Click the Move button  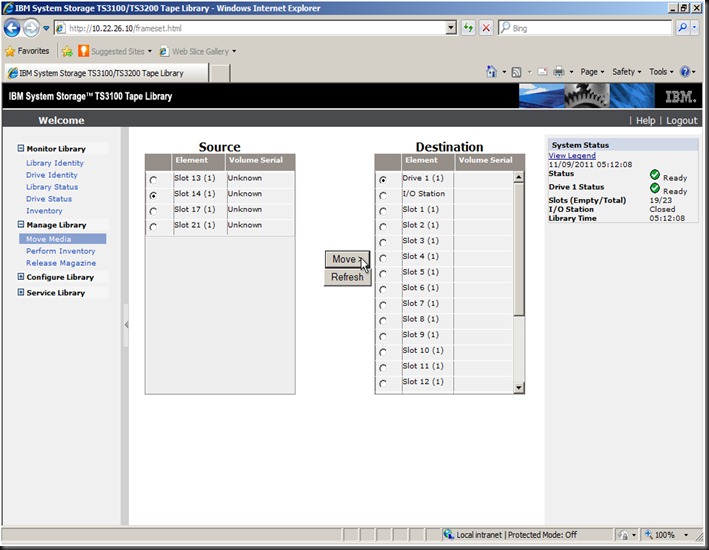[347, 259]
